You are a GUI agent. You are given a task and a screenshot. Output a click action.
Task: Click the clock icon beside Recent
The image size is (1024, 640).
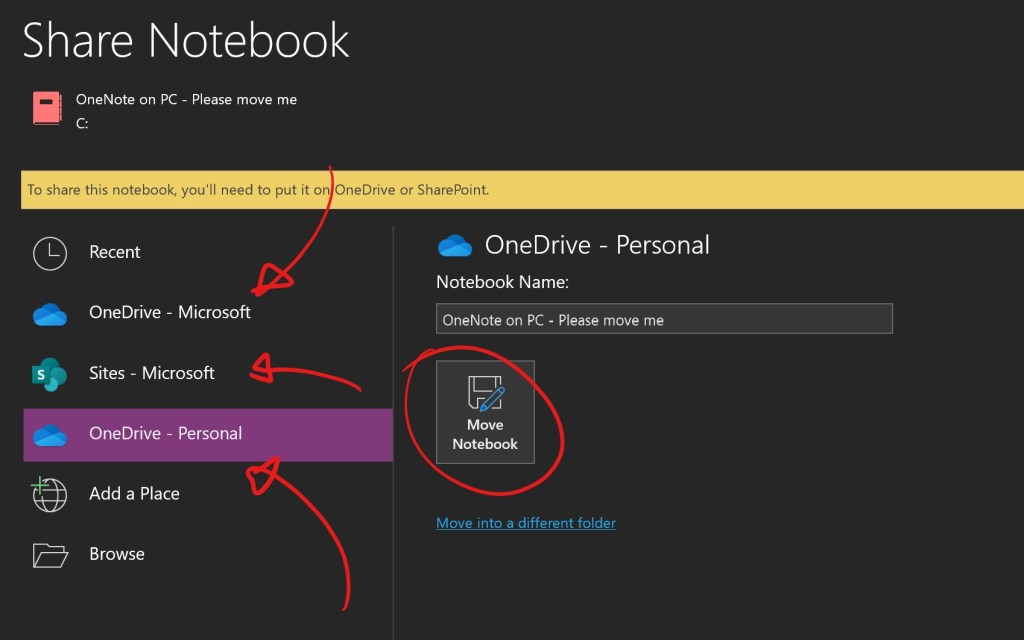(50, 253)
